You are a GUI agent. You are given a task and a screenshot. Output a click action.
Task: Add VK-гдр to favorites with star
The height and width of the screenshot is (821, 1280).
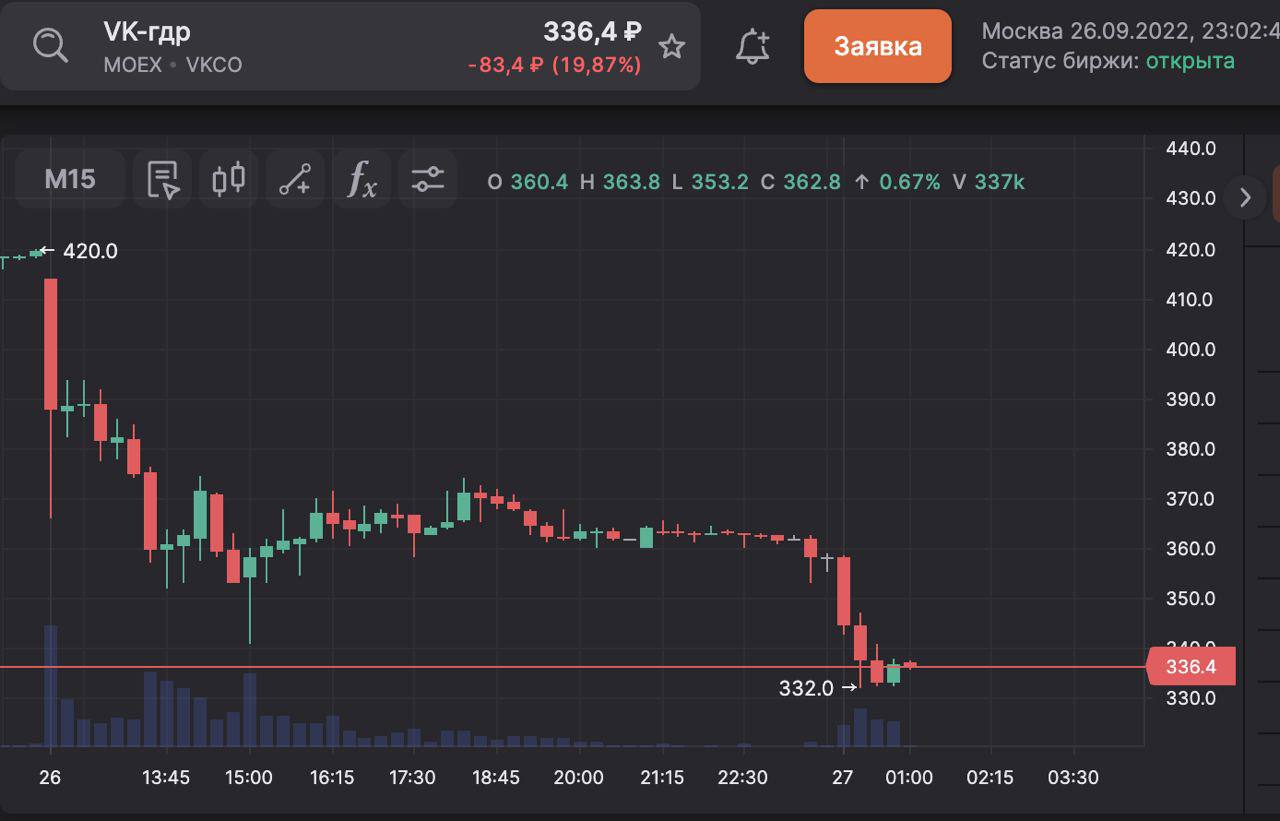(672, 46)
